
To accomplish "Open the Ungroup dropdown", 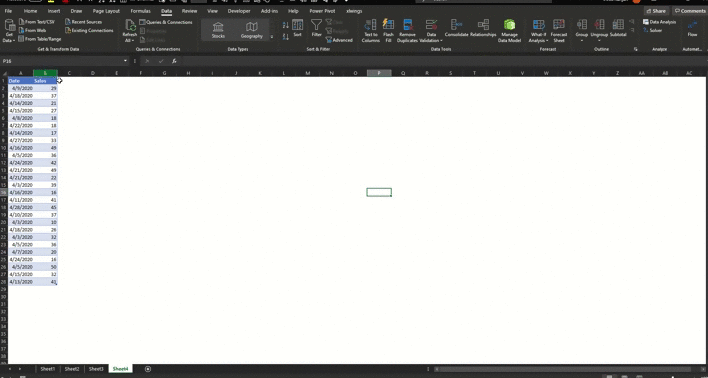I will click(599, 31).
